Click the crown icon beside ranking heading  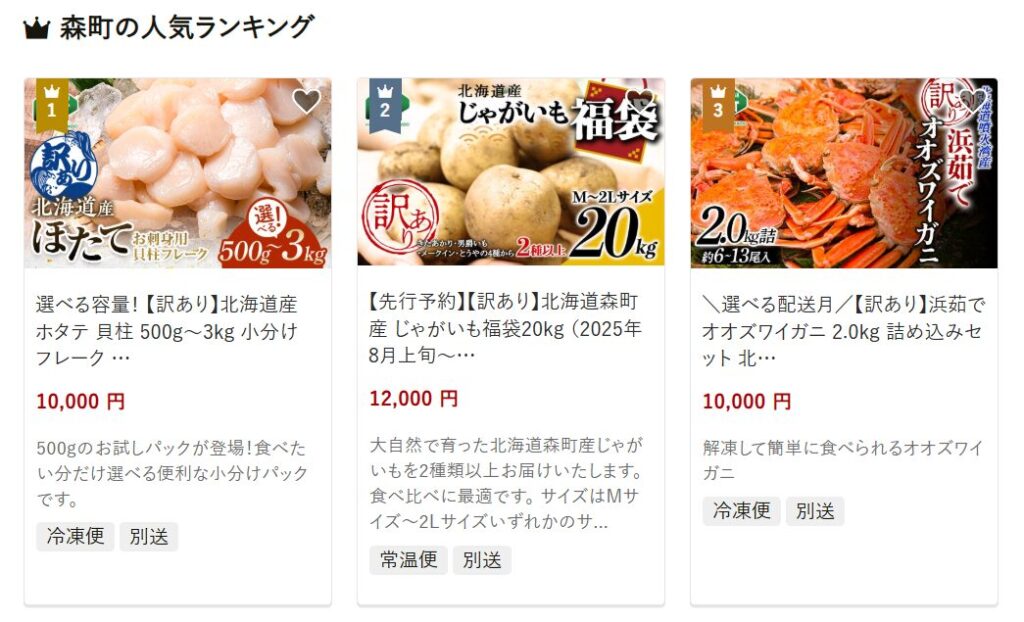[x=37, y=29]
